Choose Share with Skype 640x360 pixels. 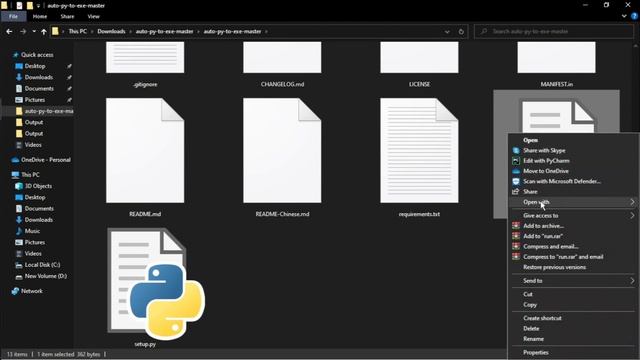[x=544, y=151]
